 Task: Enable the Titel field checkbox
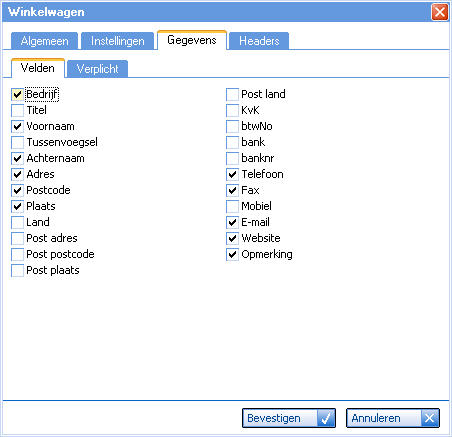17,110
